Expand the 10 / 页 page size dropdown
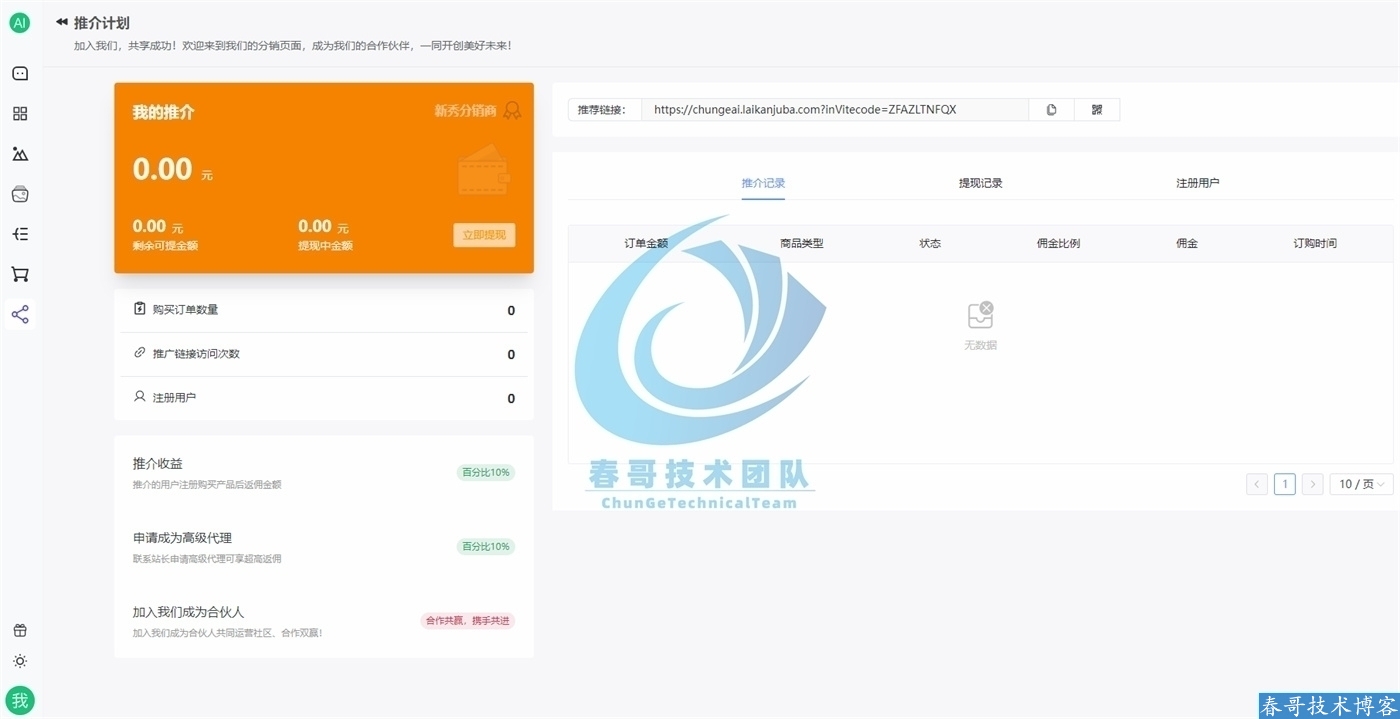This screenshot has height=719, width=1400. pos(1361,484)
